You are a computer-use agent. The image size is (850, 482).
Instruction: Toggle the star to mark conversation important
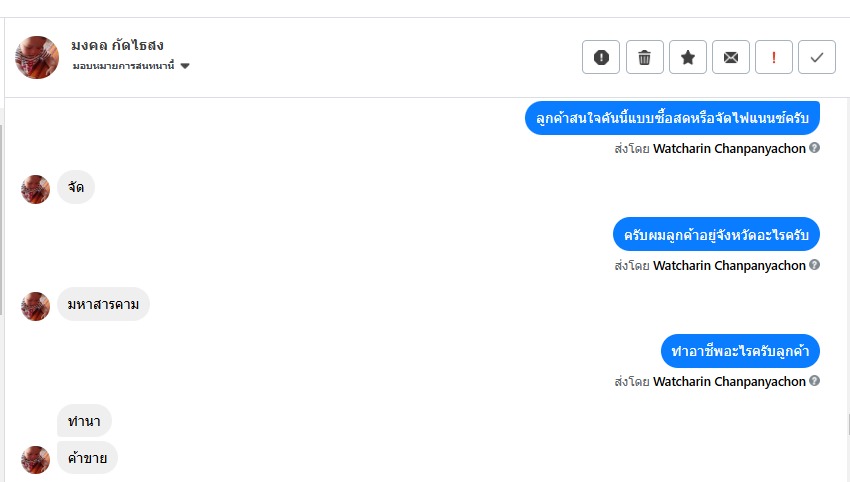pos(688,57)
